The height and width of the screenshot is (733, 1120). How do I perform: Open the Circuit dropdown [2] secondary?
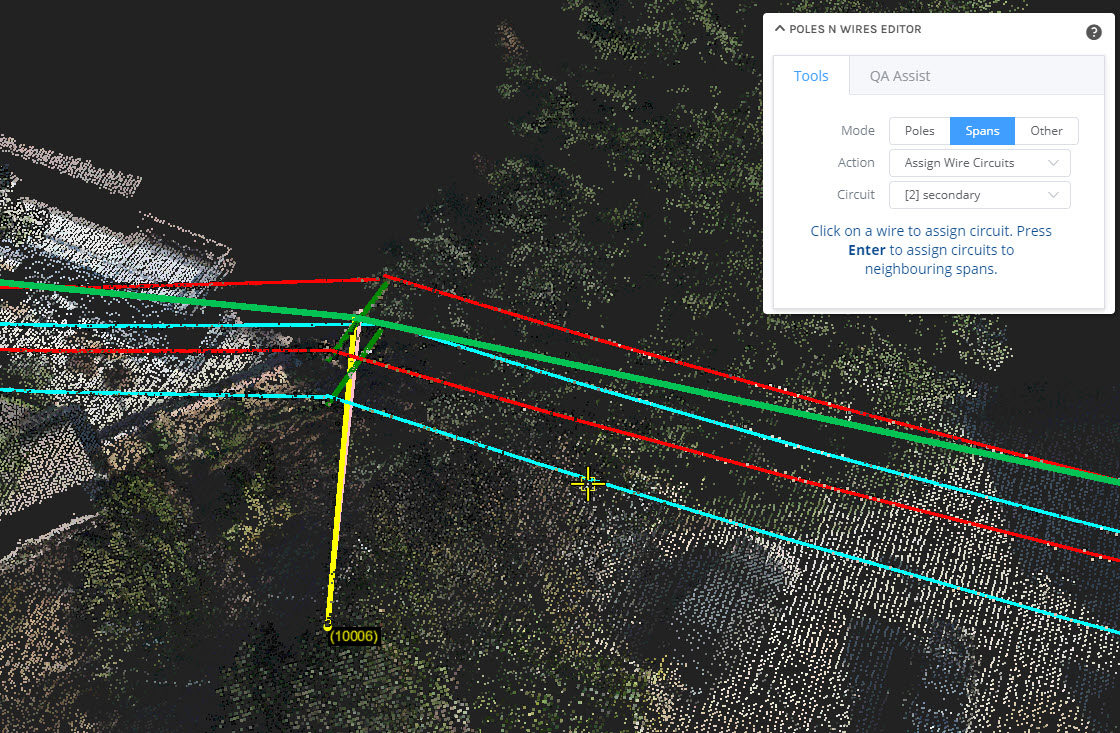click(979, 195)
